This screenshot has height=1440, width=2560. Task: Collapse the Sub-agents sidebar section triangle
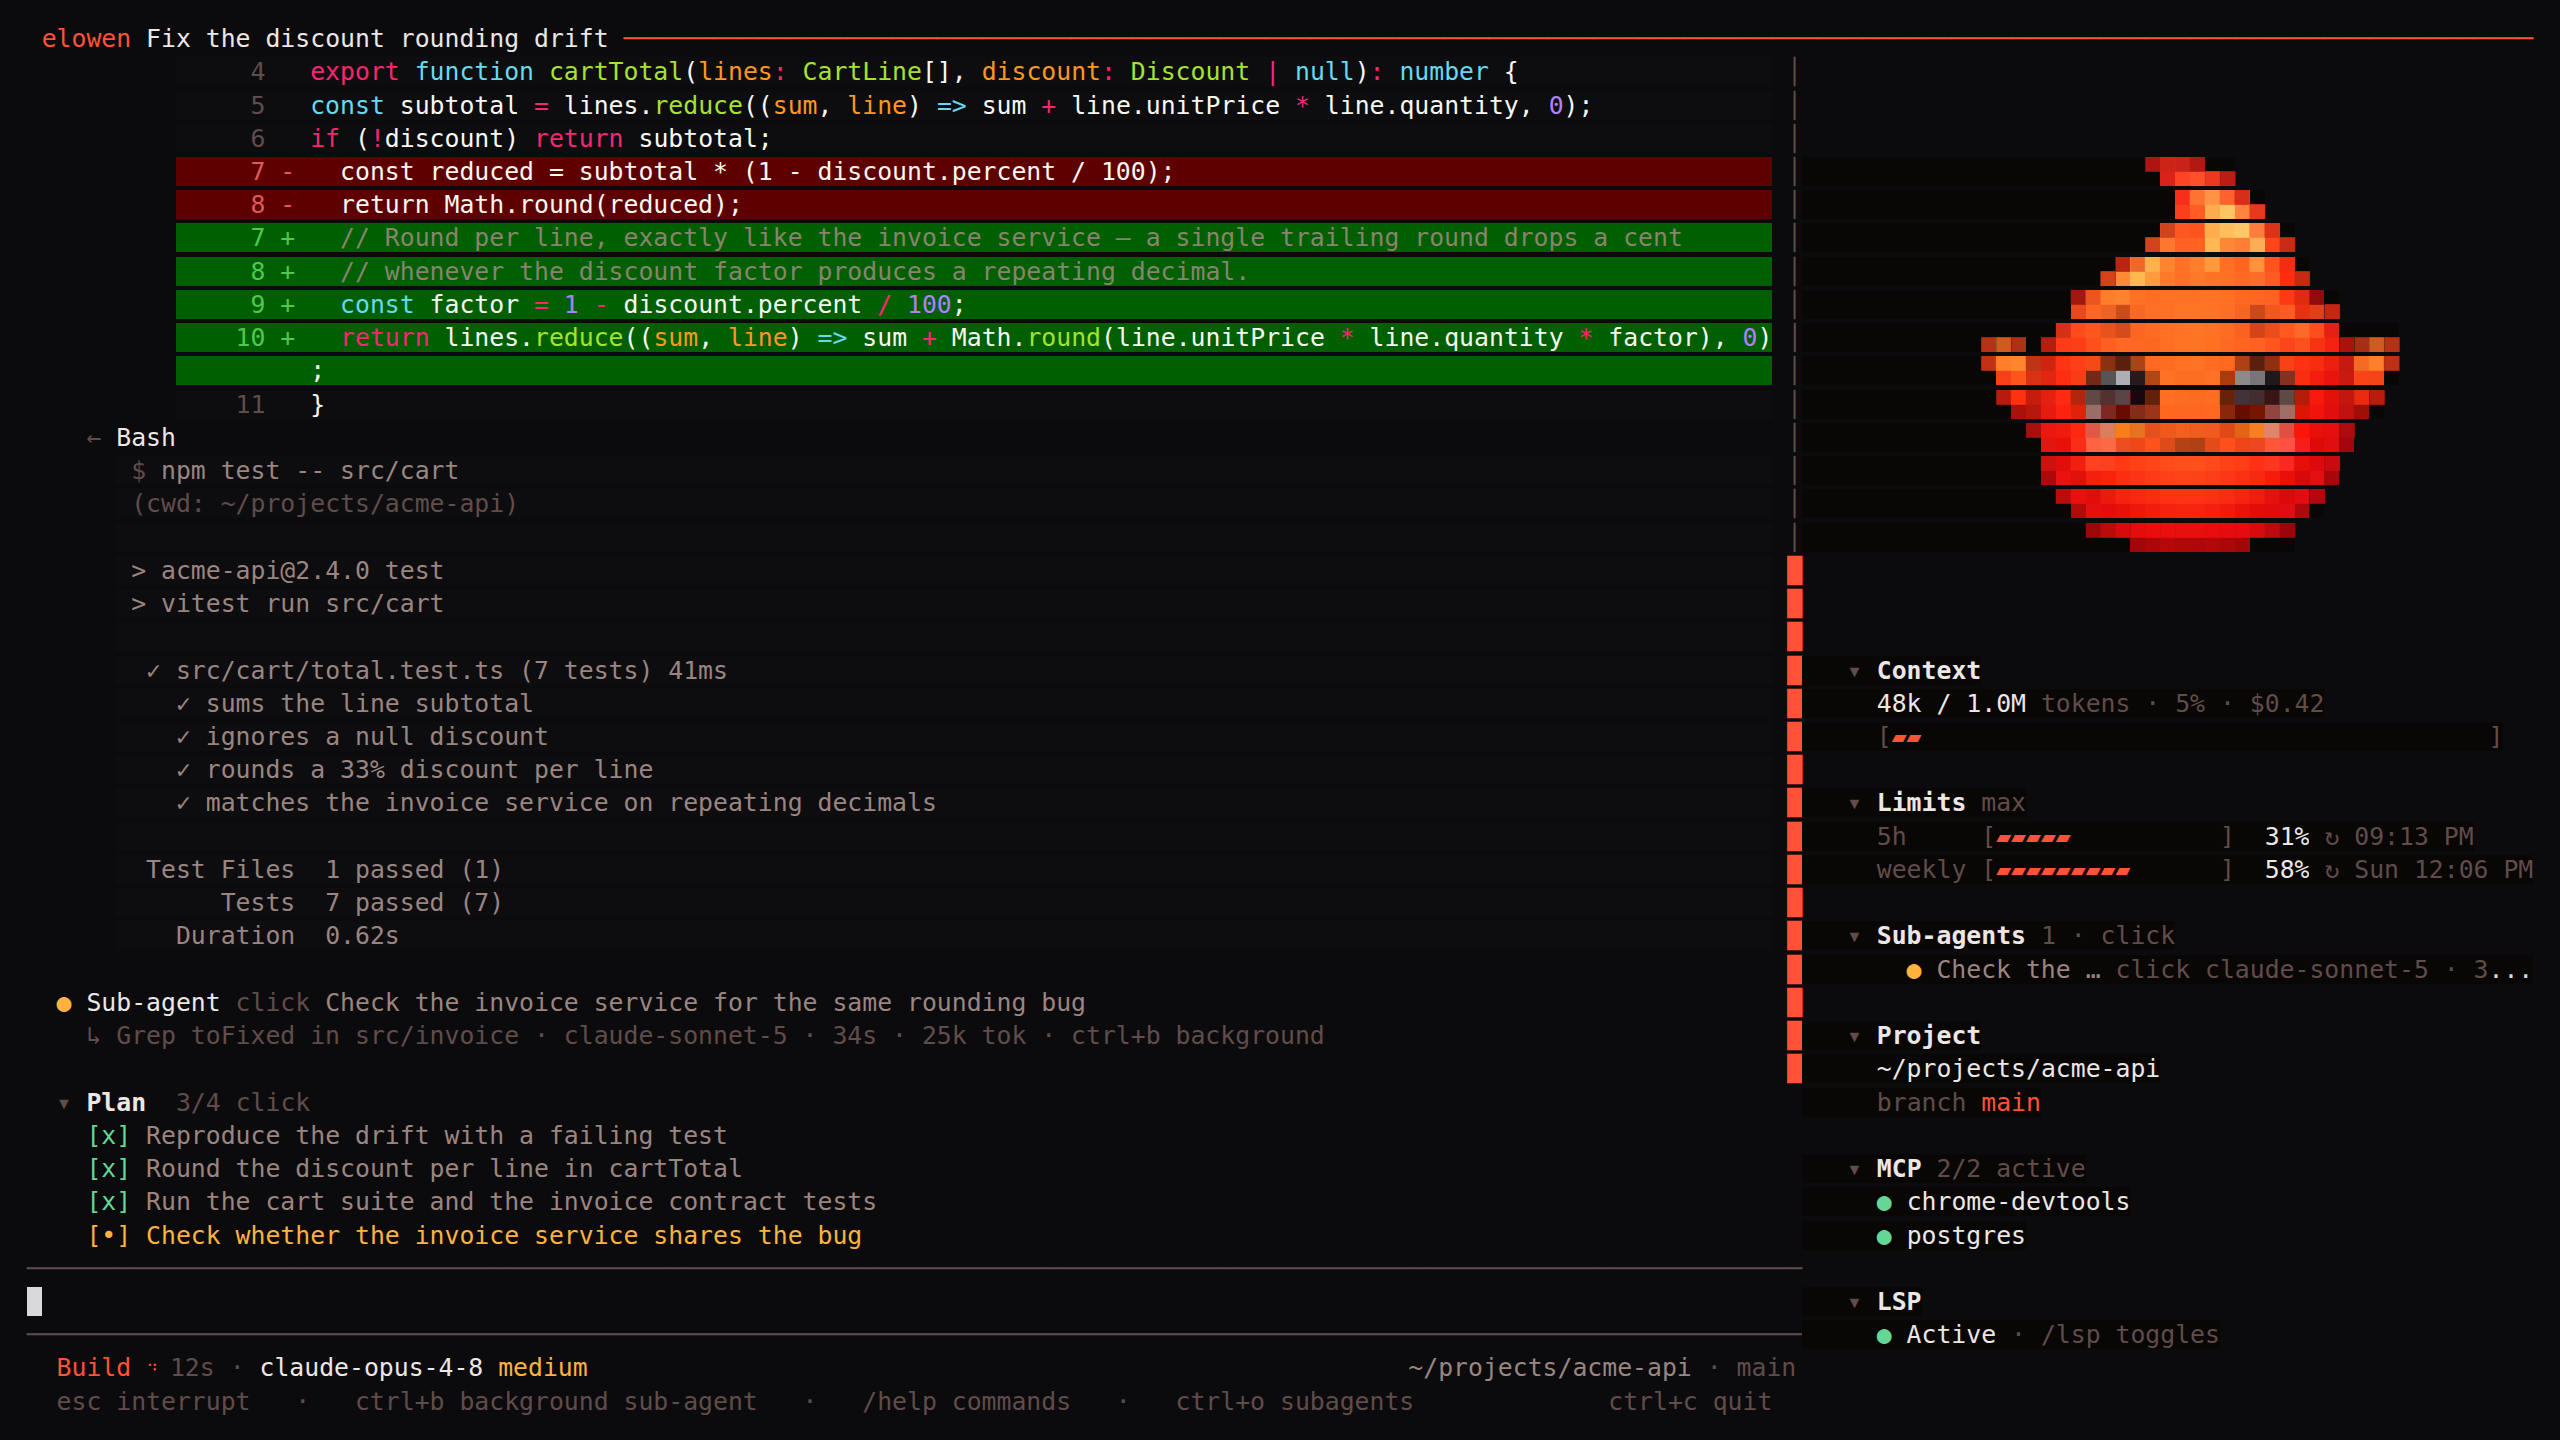pos(1854,936)
